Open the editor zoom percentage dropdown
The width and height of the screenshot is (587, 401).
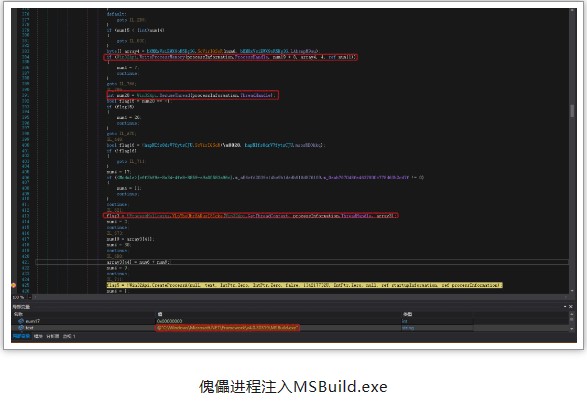(x=30, y=297)
